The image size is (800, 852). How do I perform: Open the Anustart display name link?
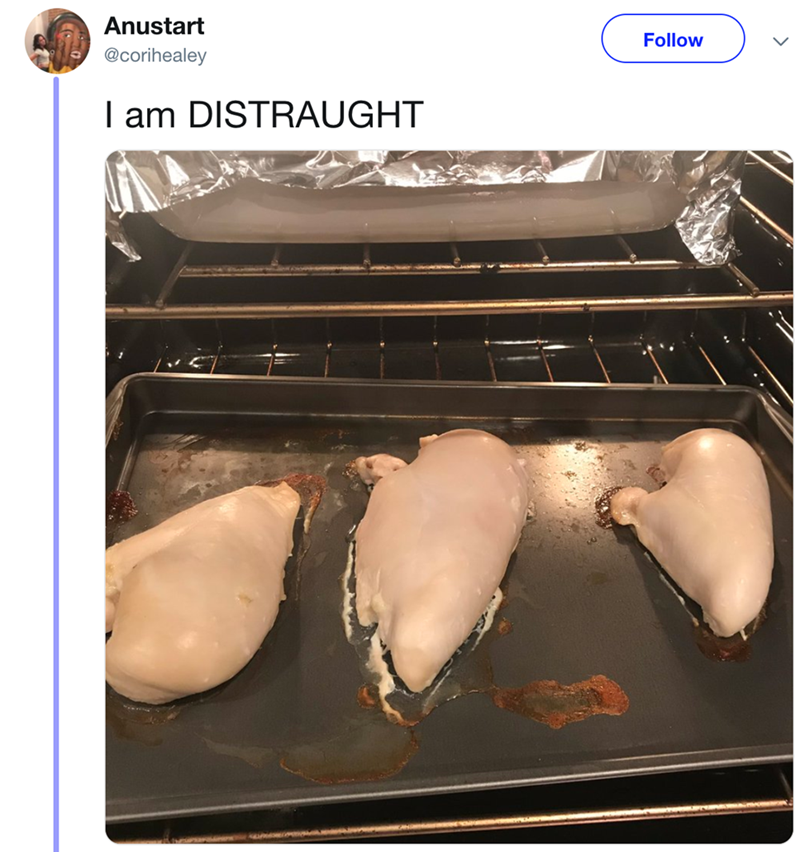(154, 26)
